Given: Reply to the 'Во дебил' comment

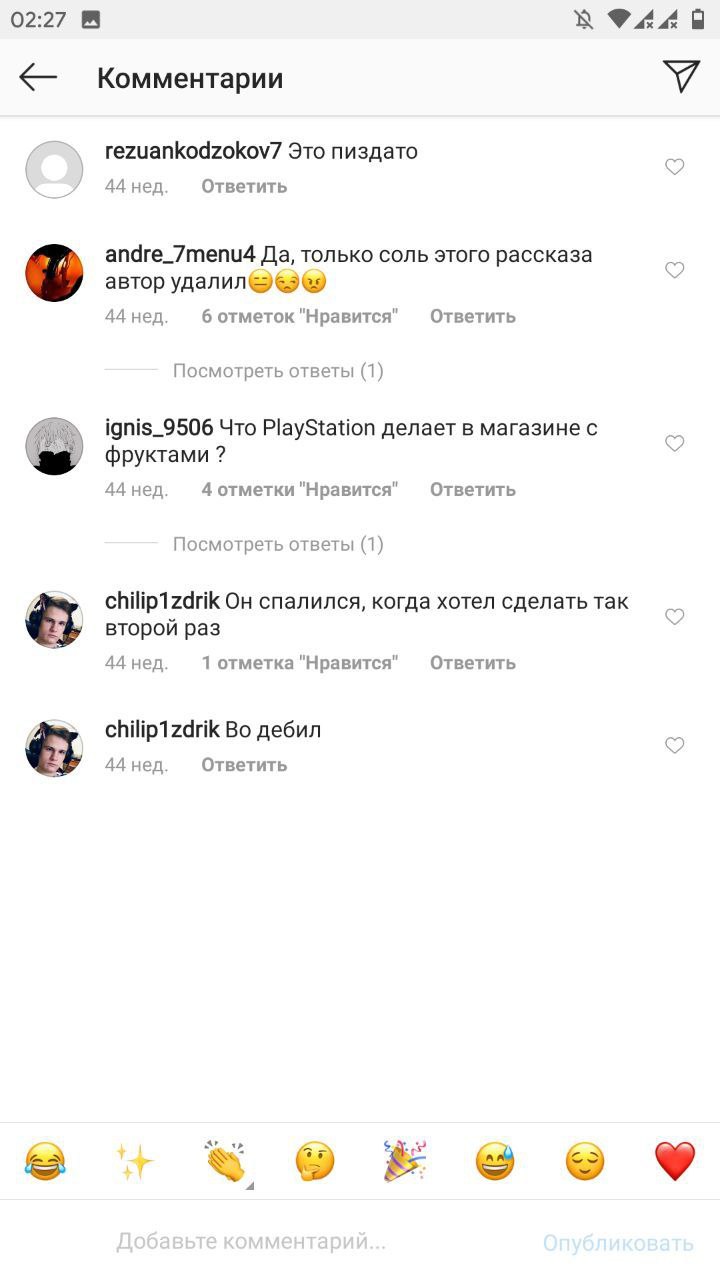Looking at the screenshot, I should pyautogui.click(x=244, y=765).
